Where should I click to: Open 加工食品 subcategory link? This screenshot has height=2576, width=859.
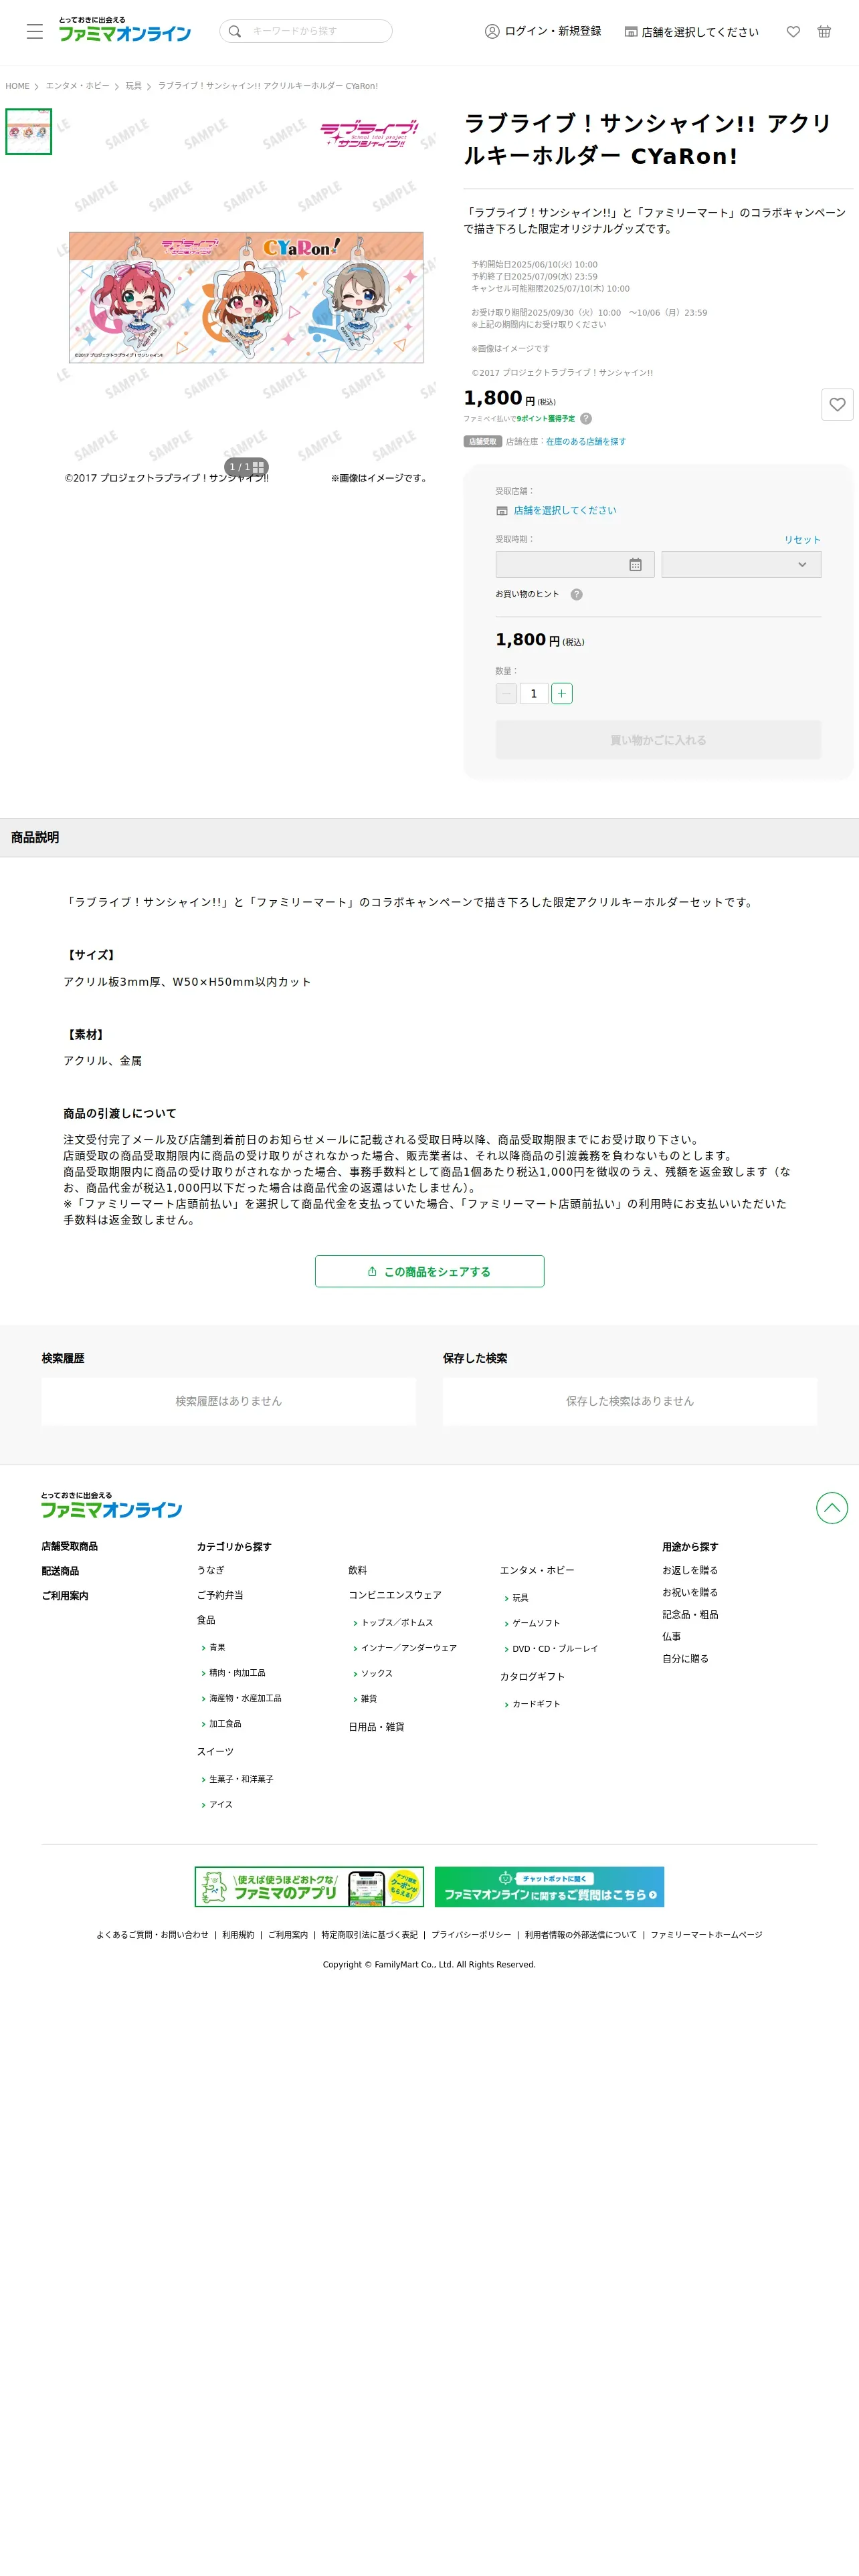(x=225, y=1723)
